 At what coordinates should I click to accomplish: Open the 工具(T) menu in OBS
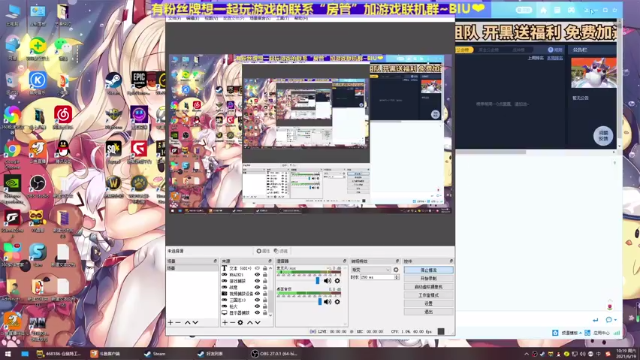(282, 18)
